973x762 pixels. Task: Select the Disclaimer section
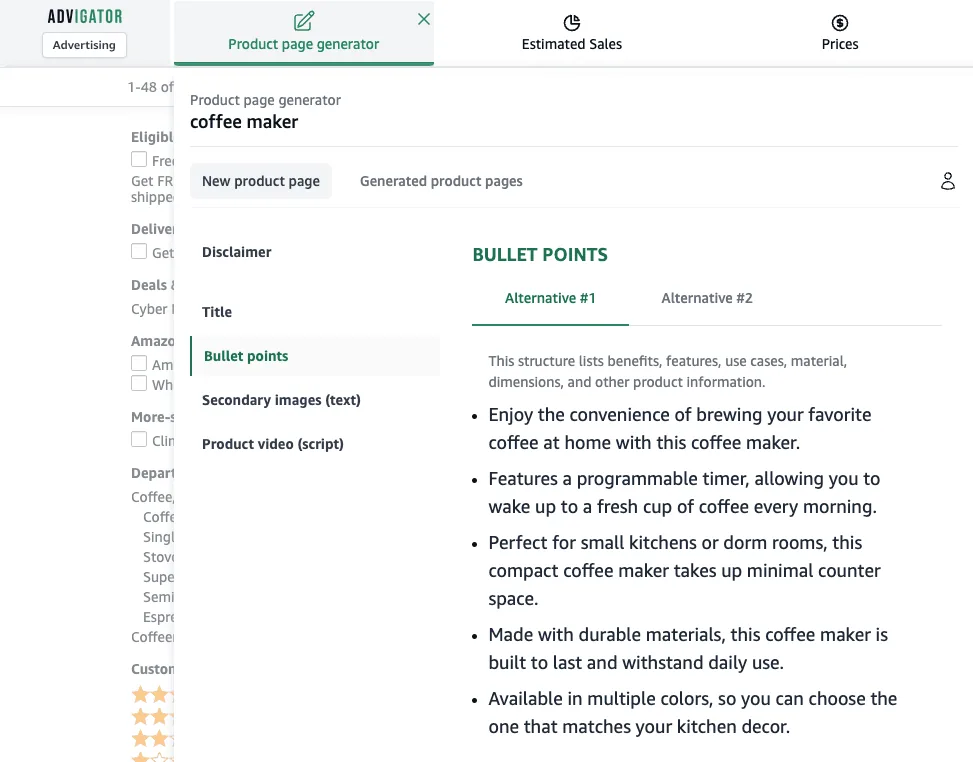click(x=236, y=253)
